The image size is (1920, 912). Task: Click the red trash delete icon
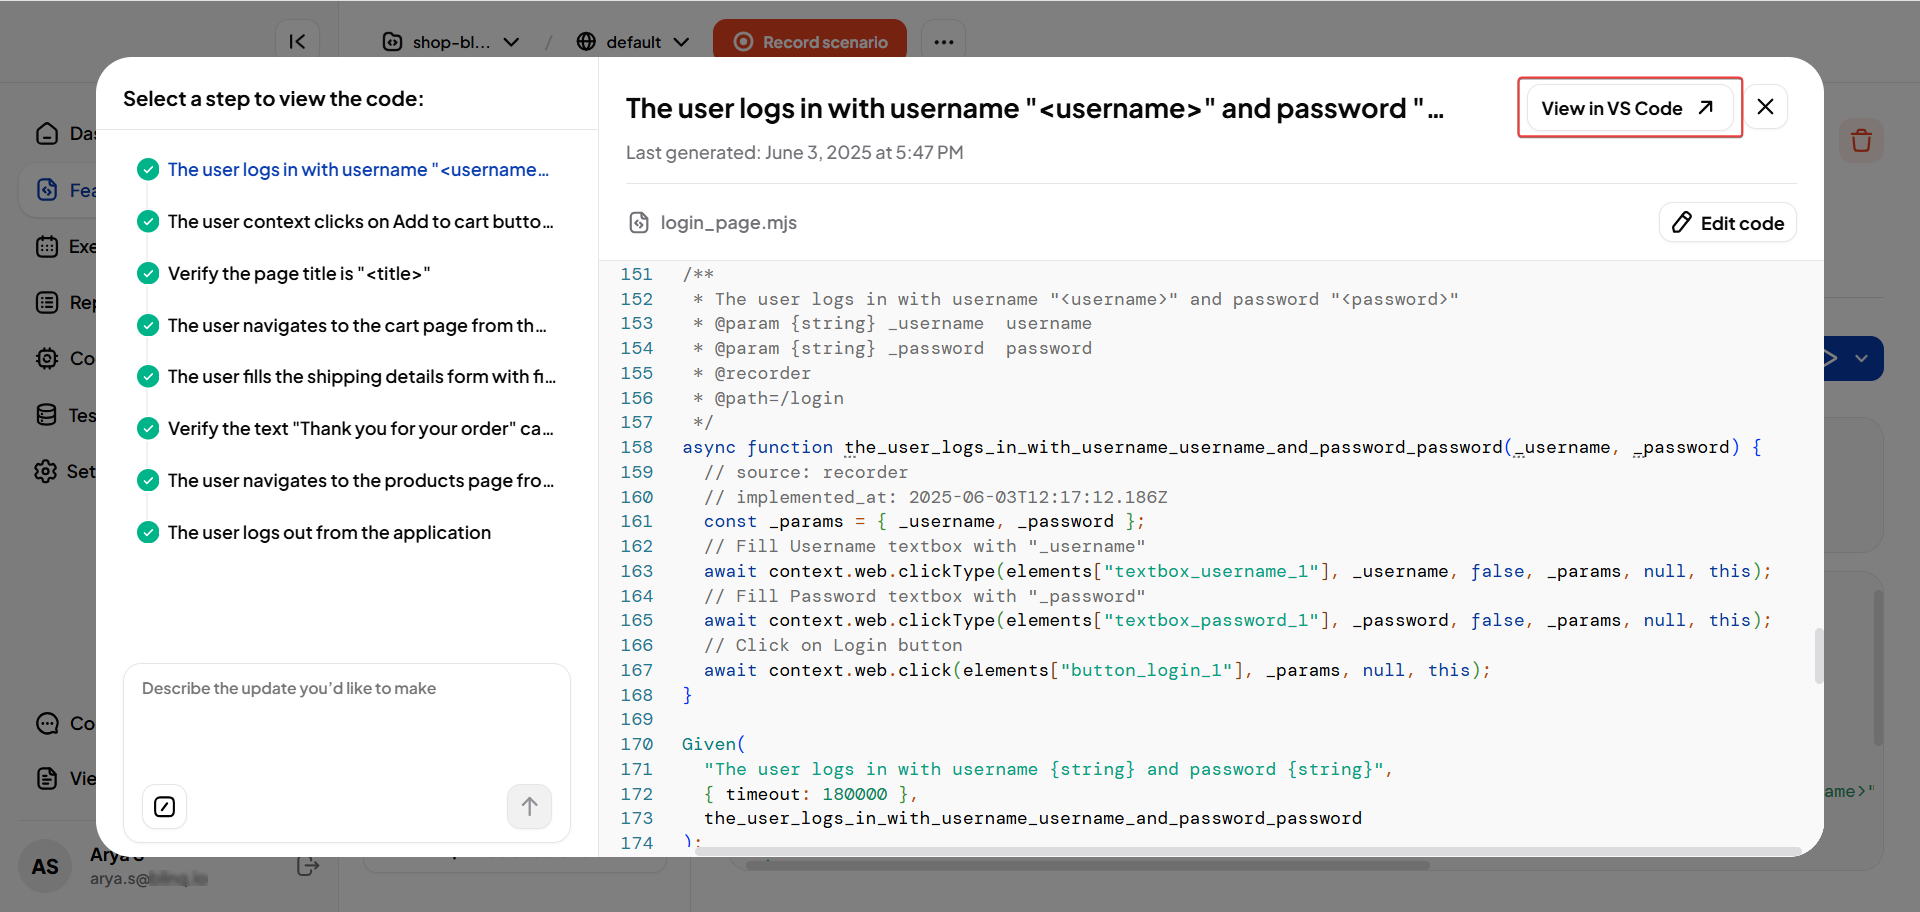(1860, 141)
